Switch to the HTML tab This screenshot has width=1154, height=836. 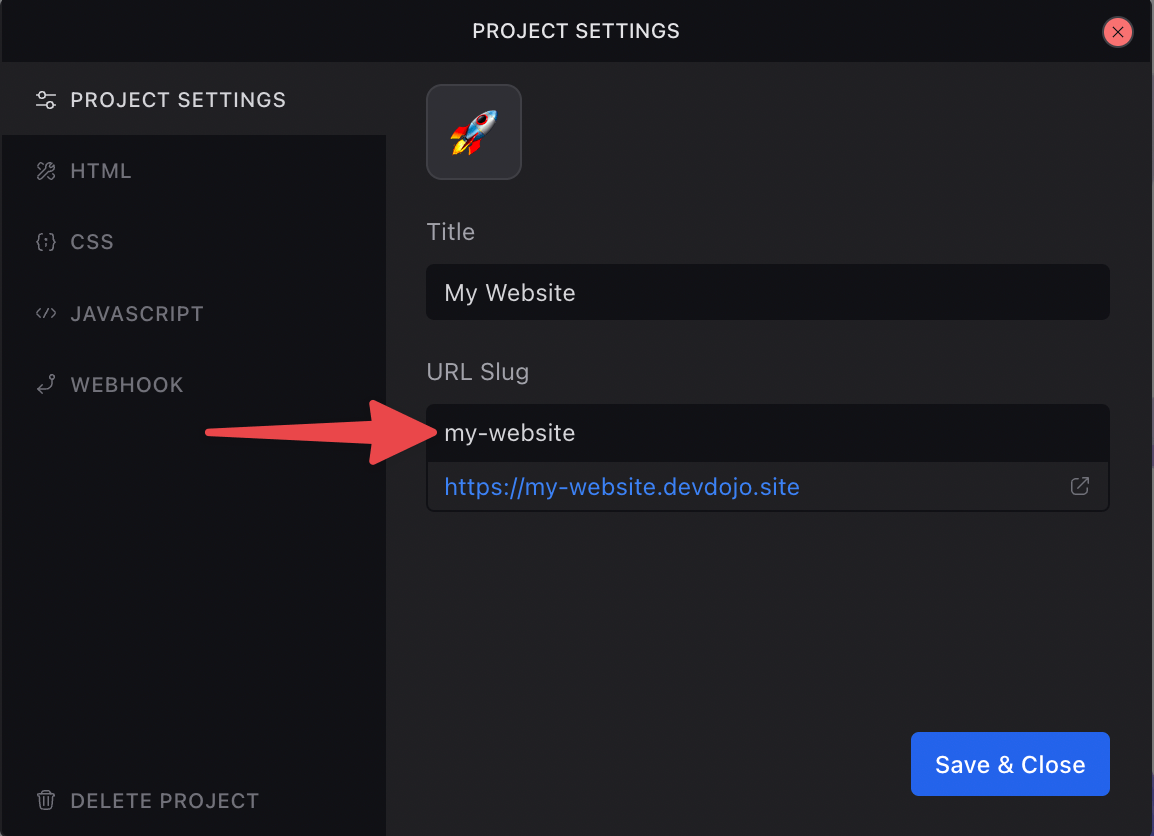point(101,171)
